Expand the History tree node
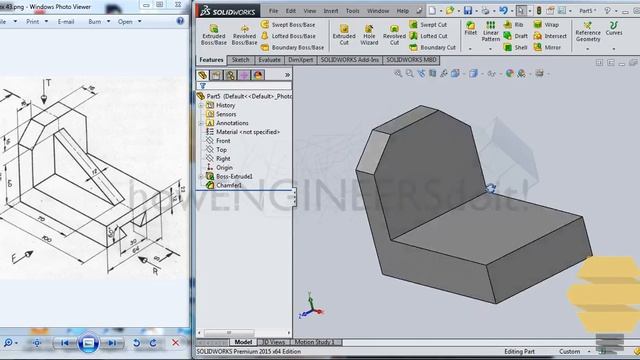The image size is (640, 360). coord(201,105)
